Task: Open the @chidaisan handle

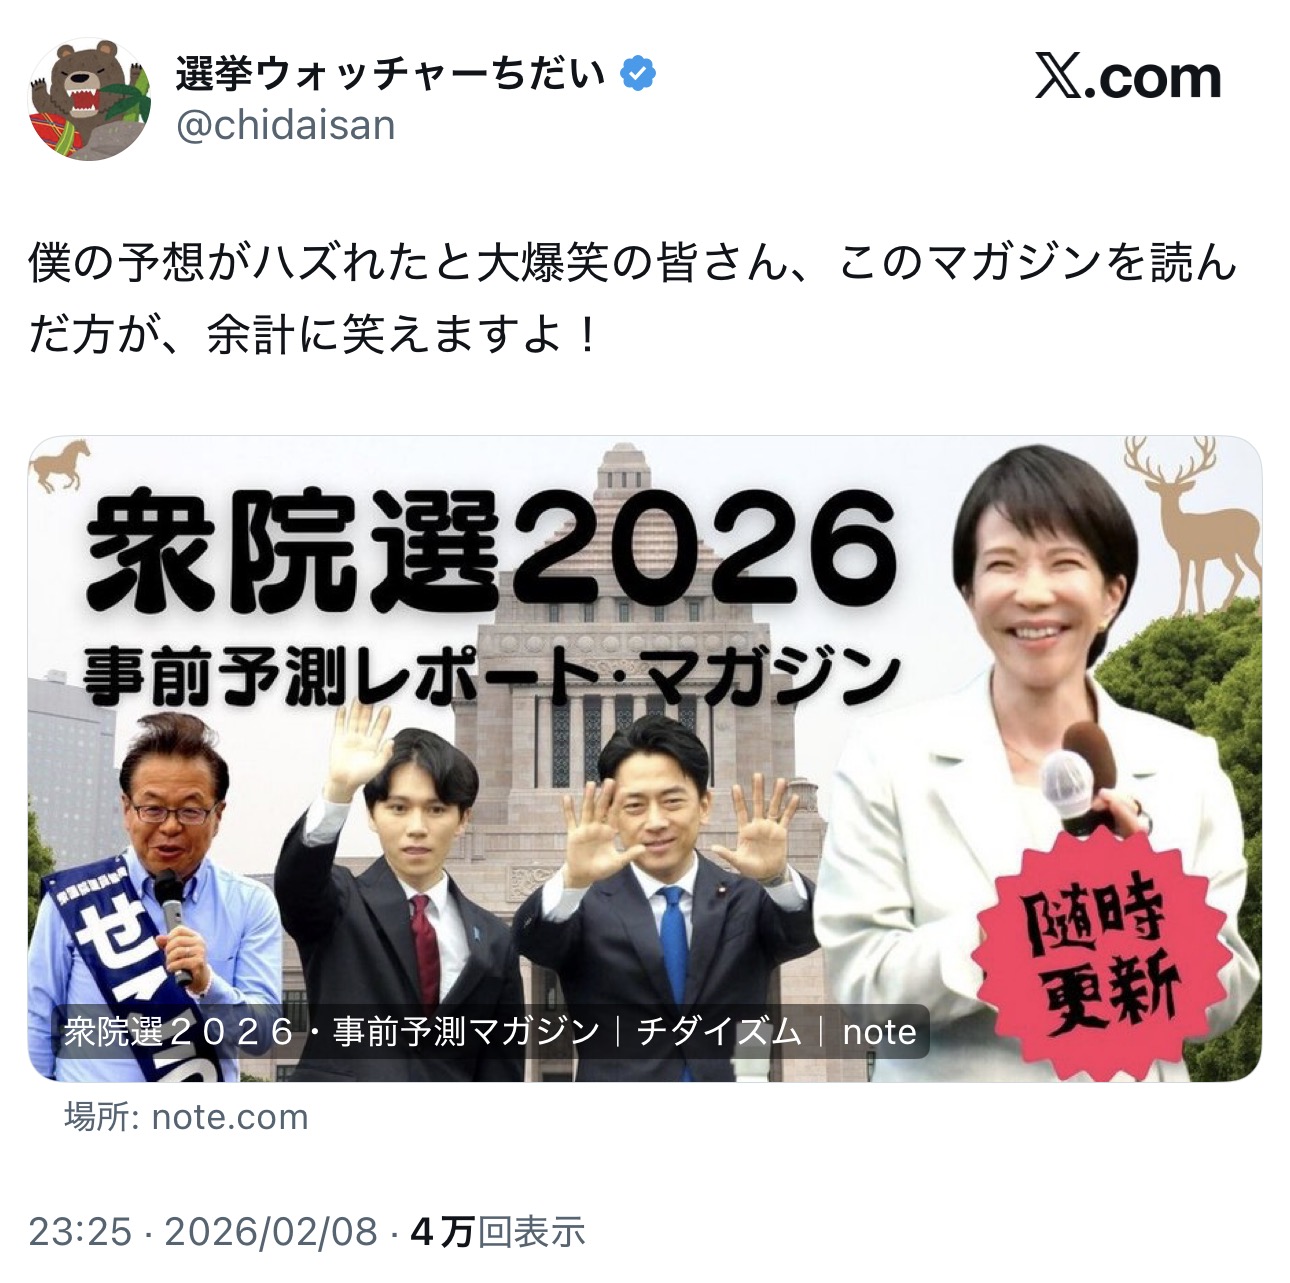Action: pos(286,126)
